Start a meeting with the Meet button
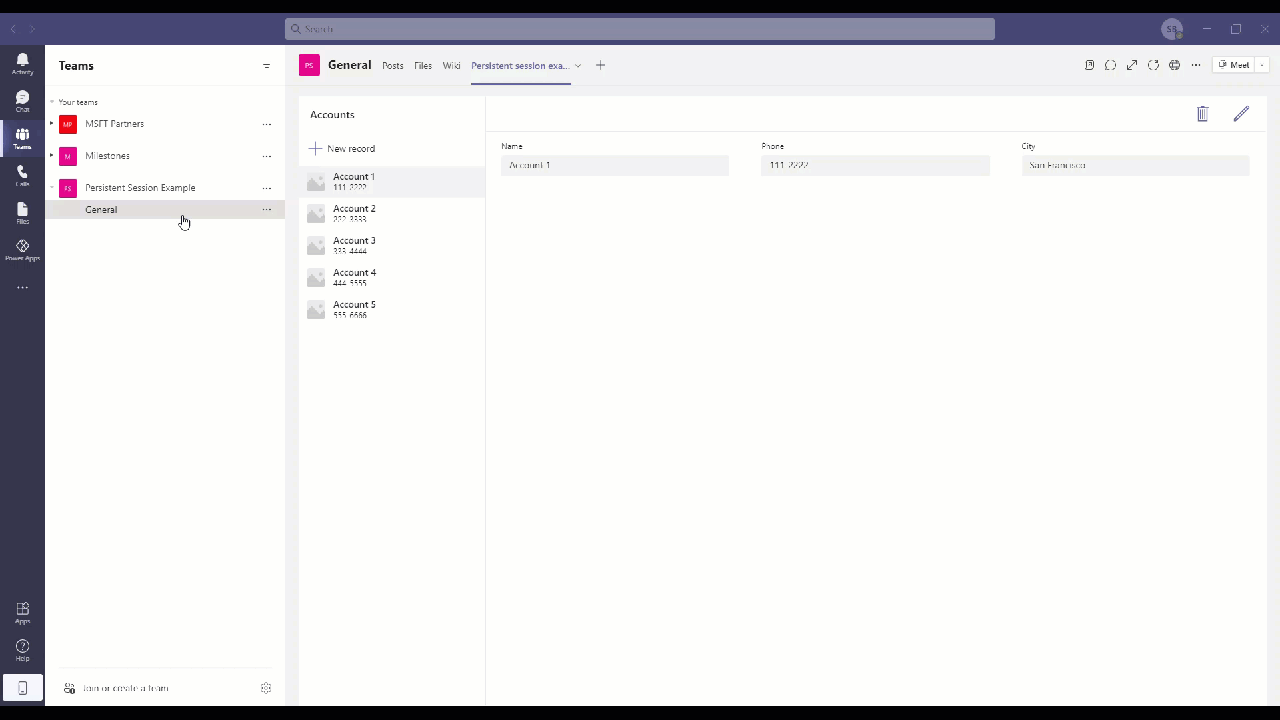1280x720 pixels. pos(1234,65)
